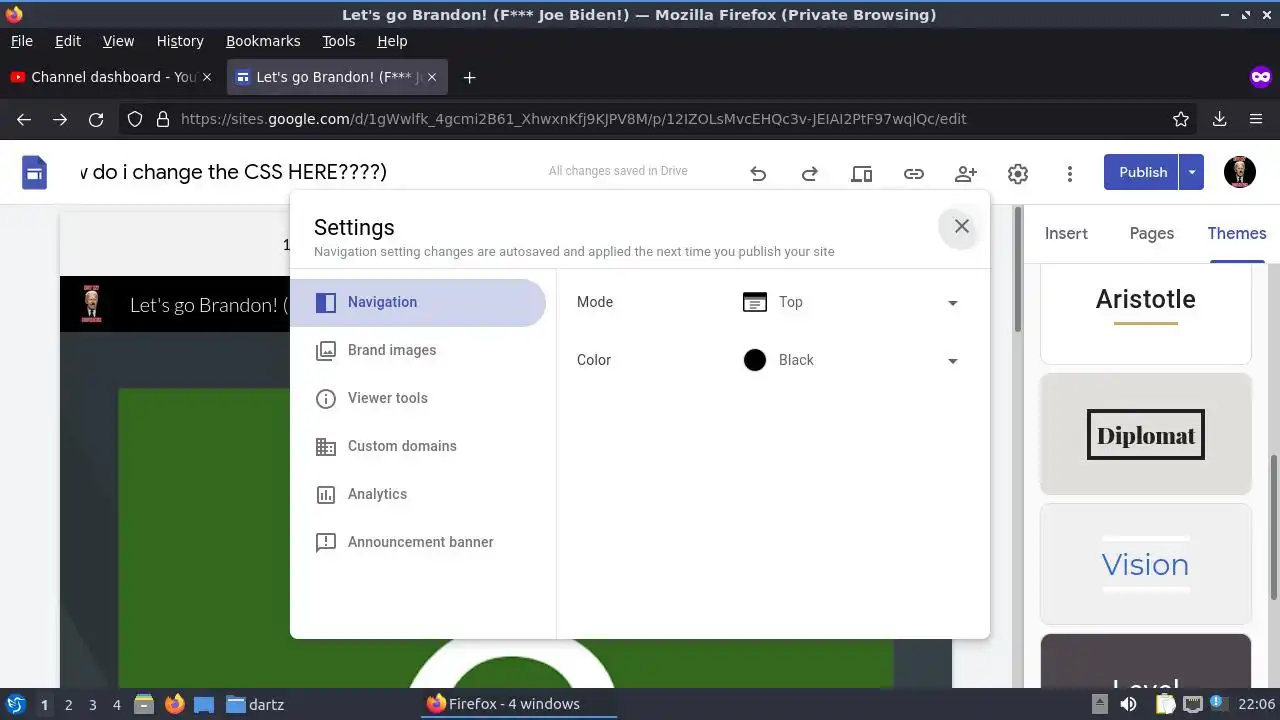Click the tracking protection shield icon
1280x720 pixels.
136,119
